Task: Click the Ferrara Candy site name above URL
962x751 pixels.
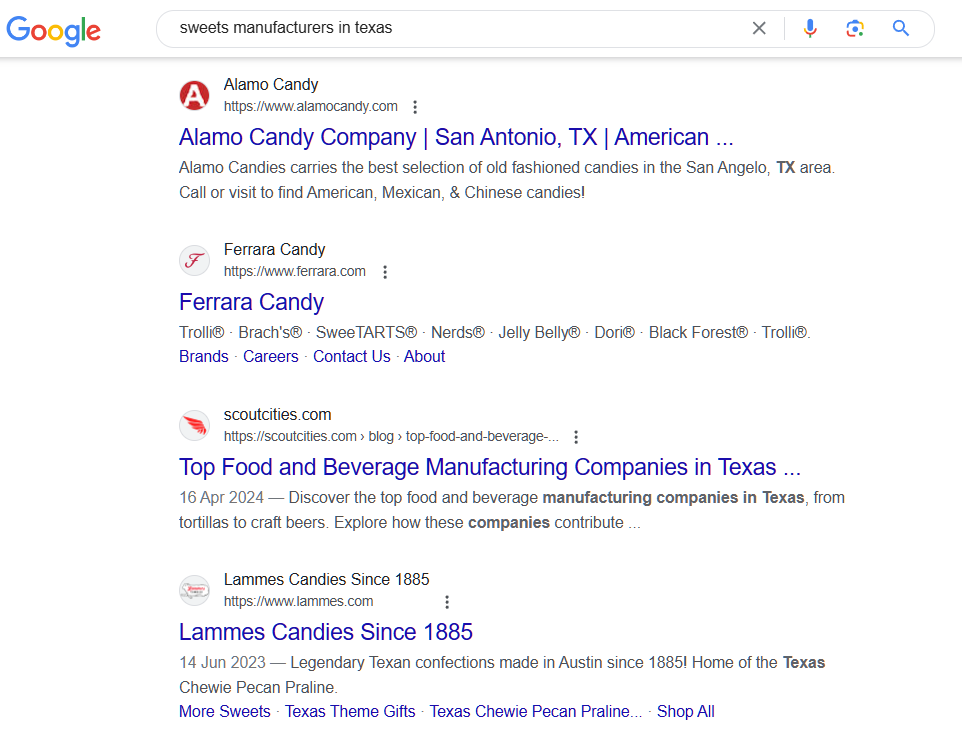Action: [274, 249]
